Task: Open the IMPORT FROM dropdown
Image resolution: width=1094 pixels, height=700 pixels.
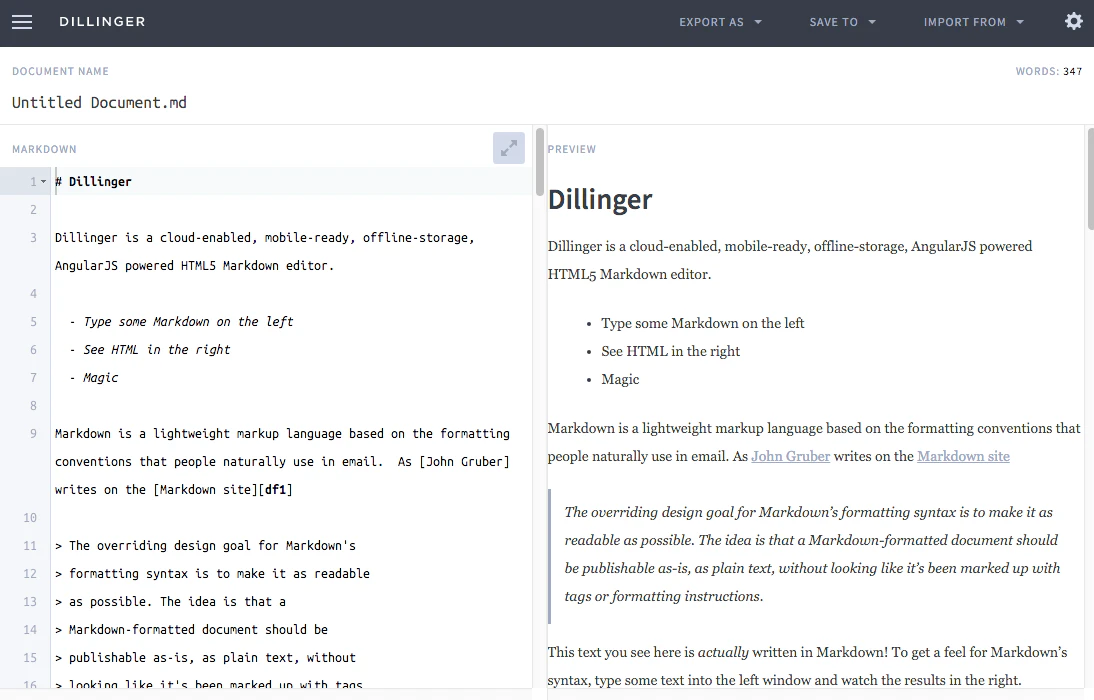Action: coord(973,22)
